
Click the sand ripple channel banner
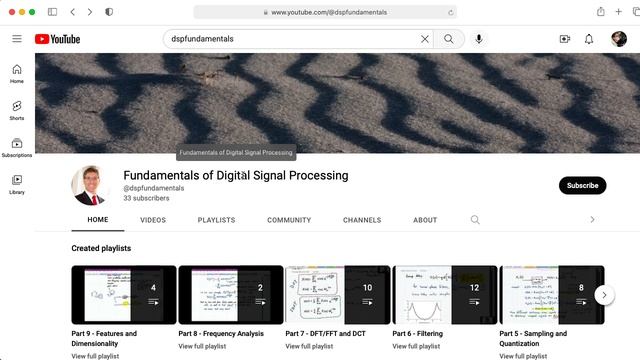pyautogui.click(x=338, y=103)
